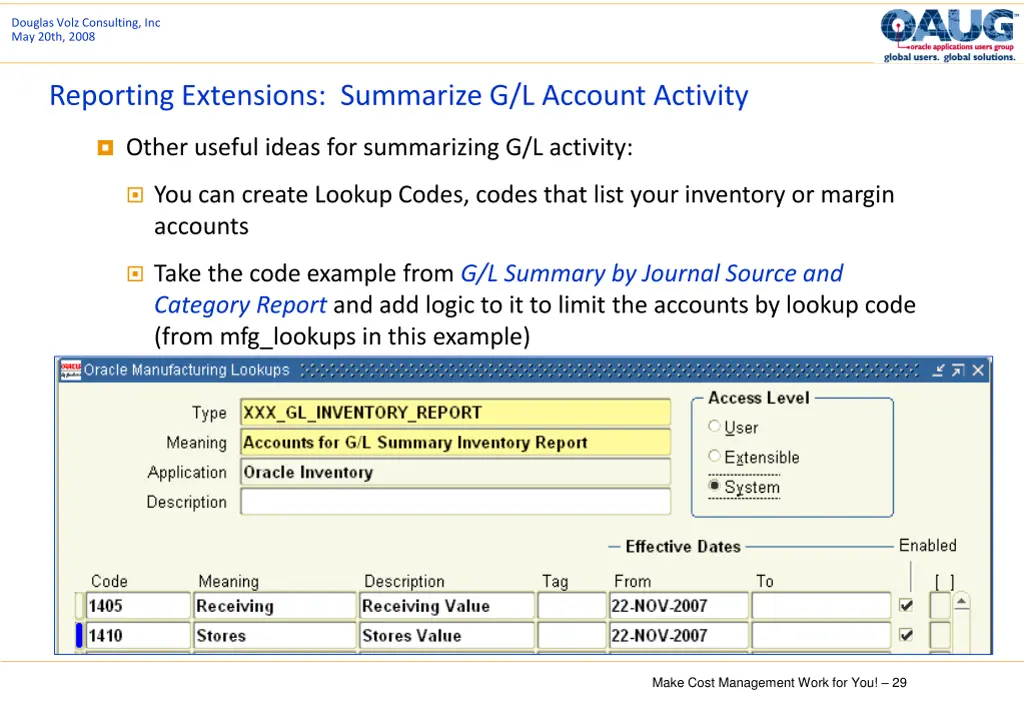The height and width of the screenshot is (709, 1024).
Task: Minimize the Oracle Manufacturing Lookups window
Action: pos(938,371)
